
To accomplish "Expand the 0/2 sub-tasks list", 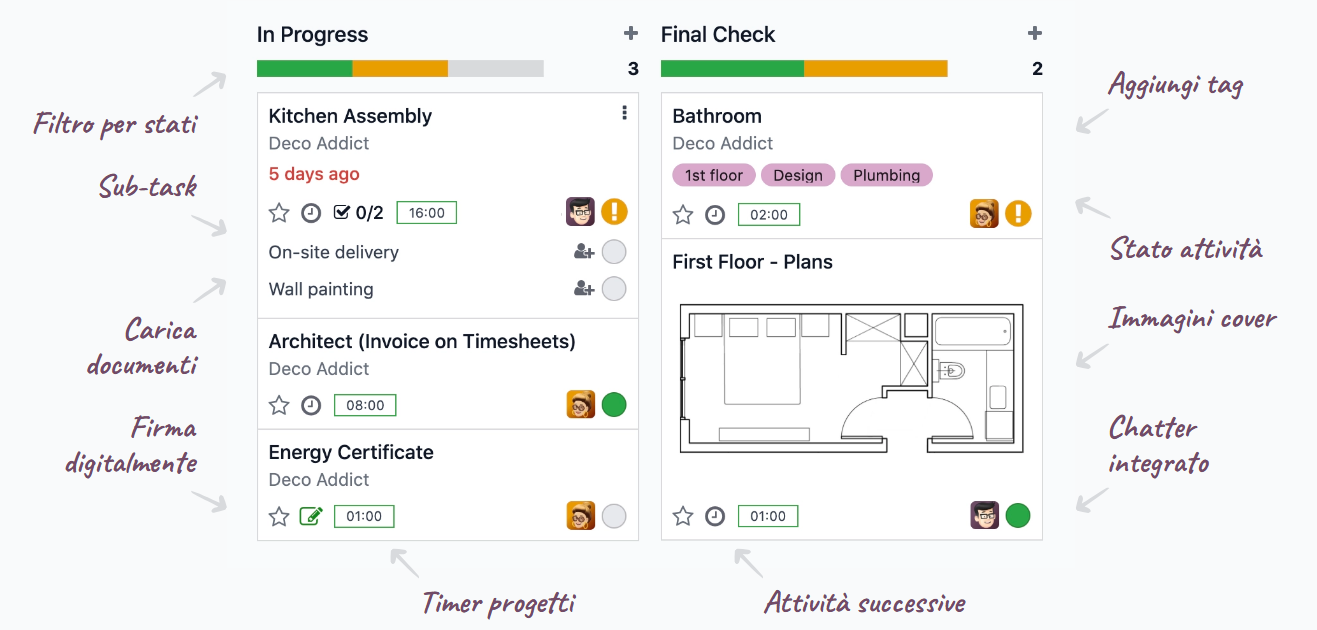I will click(x=358, y=213).
